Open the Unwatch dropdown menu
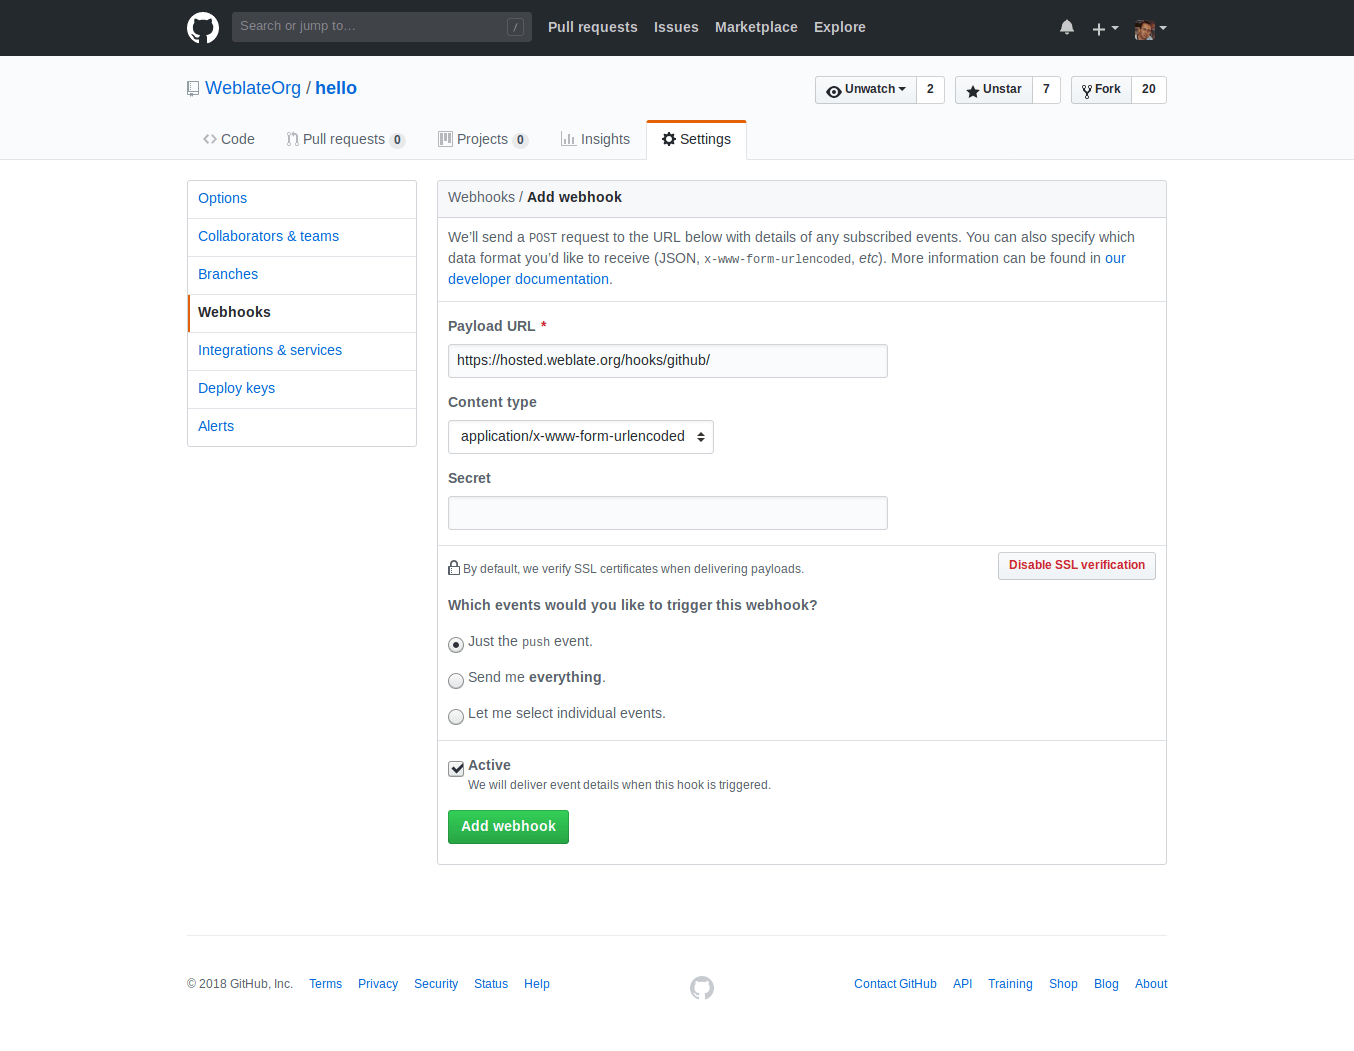1354x1051 pixels. pyautogui.click(x=866, y=89)
